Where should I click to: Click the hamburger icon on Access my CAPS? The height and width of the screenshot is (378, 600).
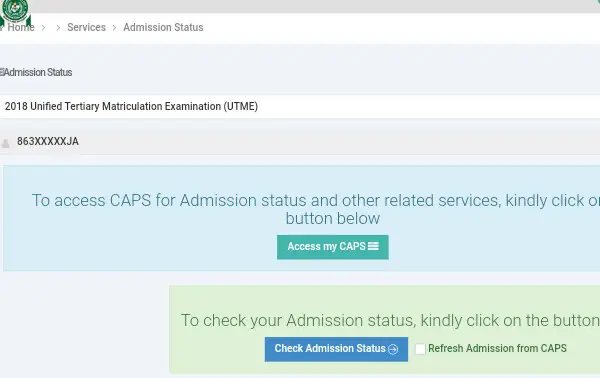373,246
